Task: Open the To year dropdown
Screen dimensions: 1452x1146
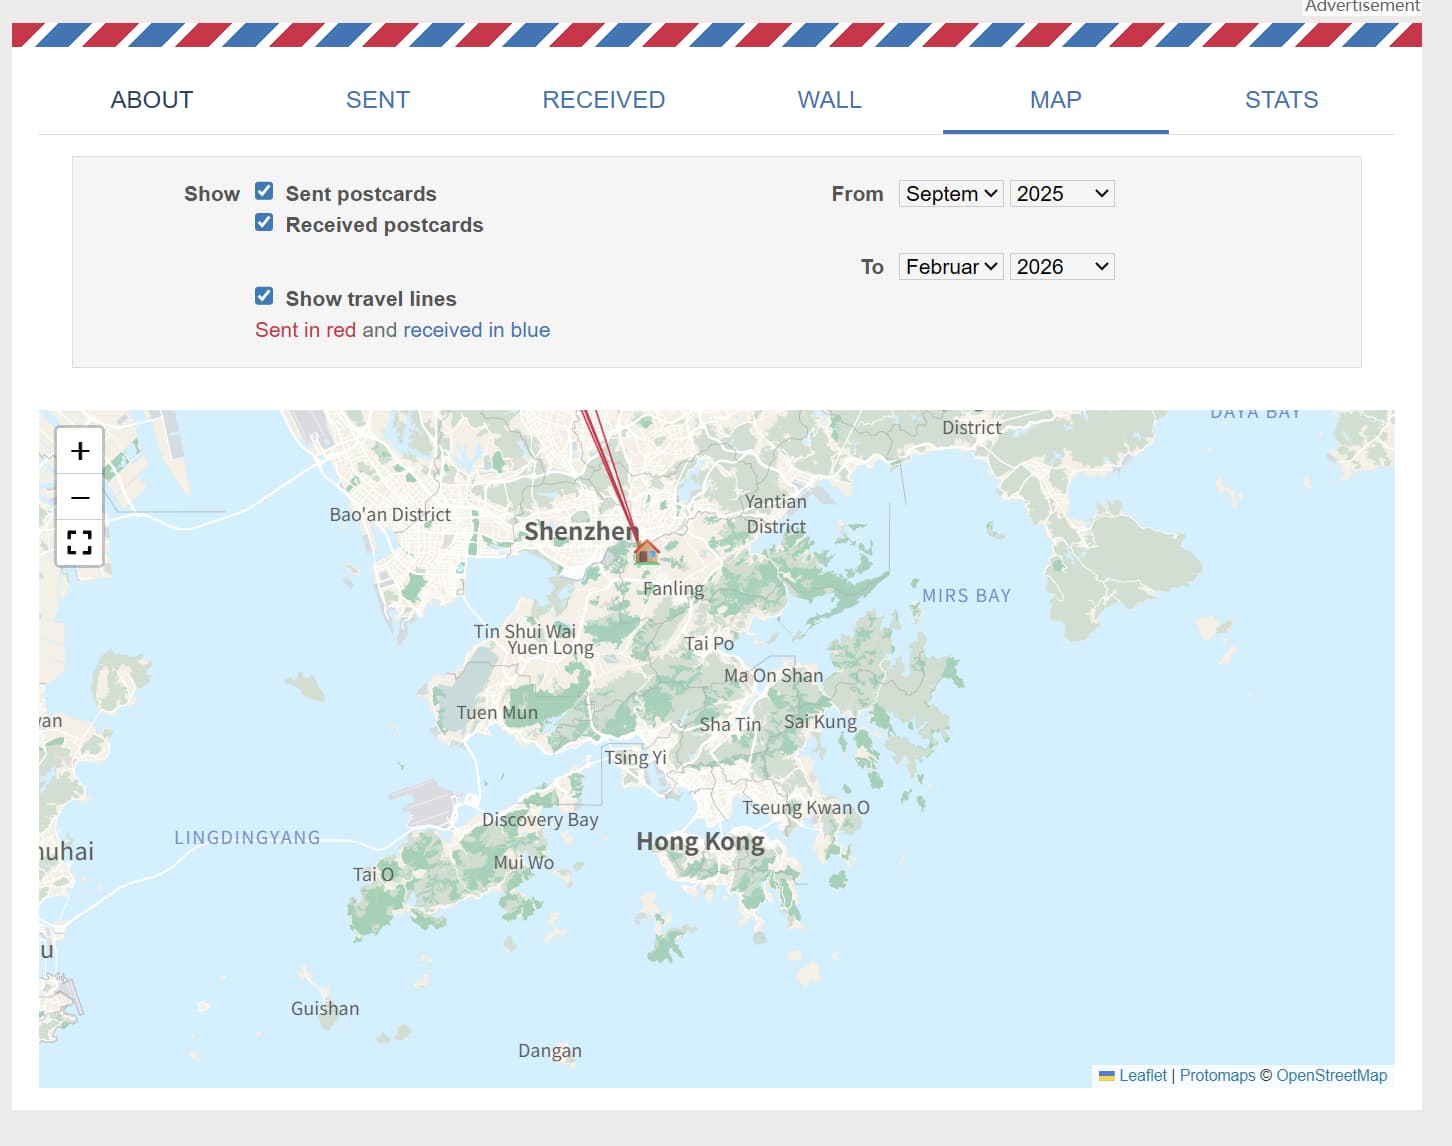Action: point(1061,267)
